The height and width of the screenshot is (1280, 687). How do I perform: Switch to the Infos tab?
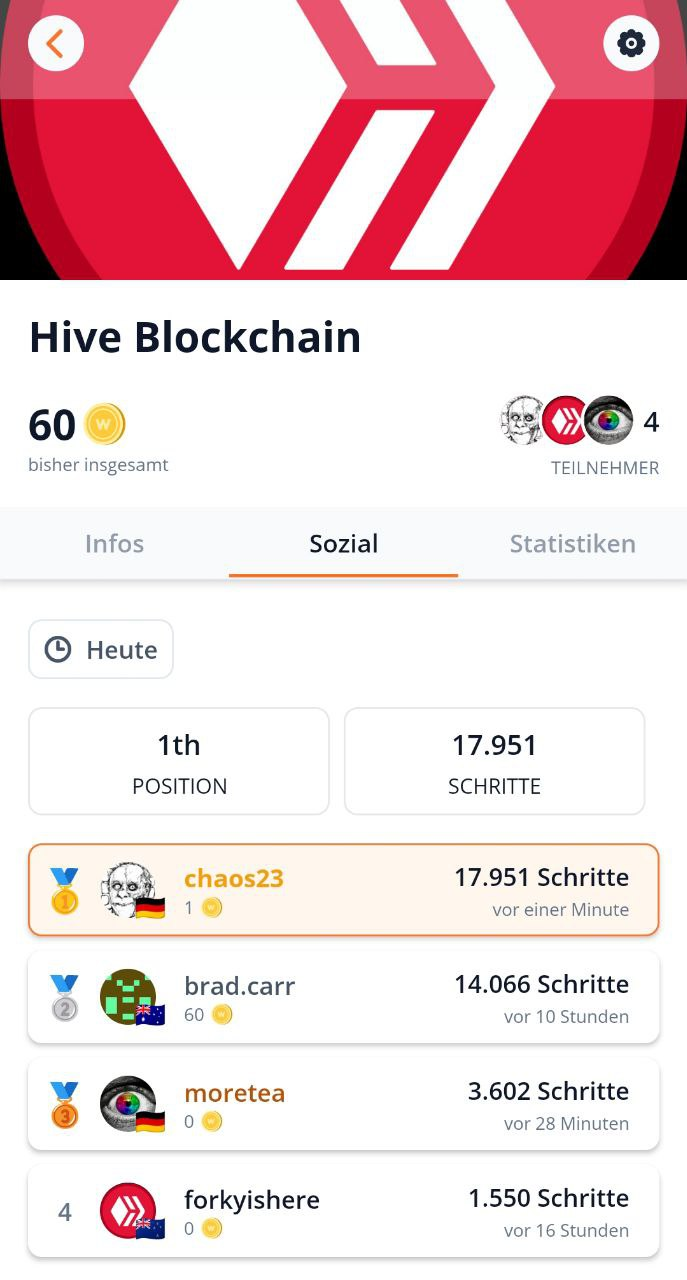[x=114, y=544]
